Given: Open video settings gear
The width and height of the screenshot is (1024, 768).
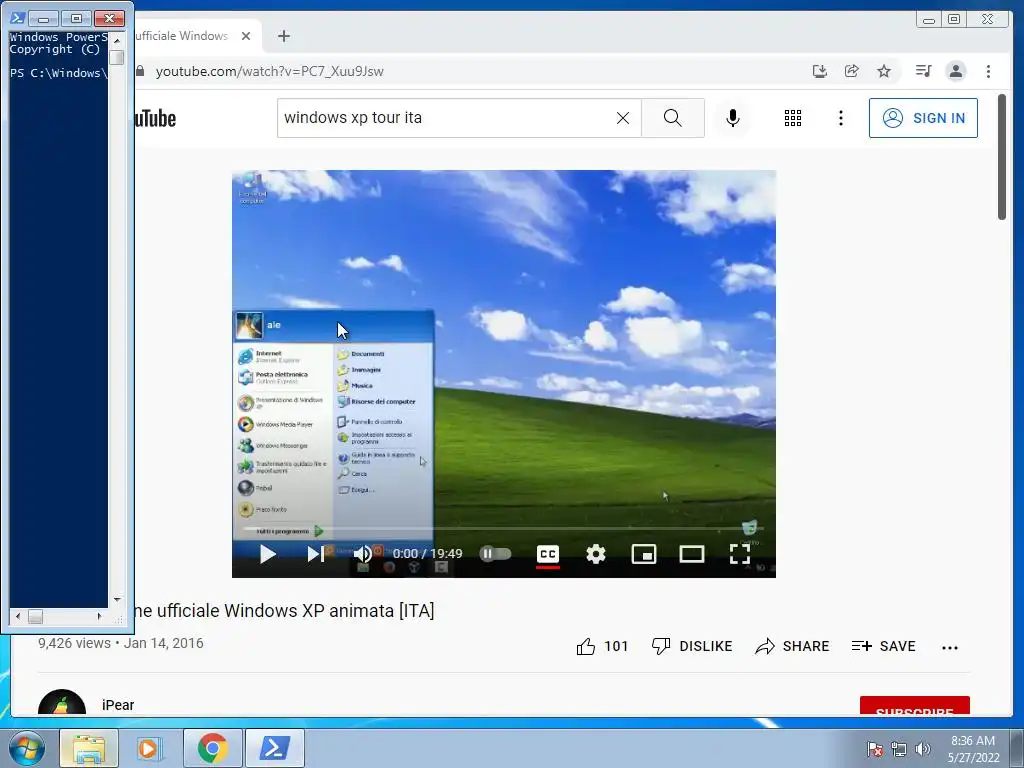Looking at the screenshot, I should coord(596,554).
